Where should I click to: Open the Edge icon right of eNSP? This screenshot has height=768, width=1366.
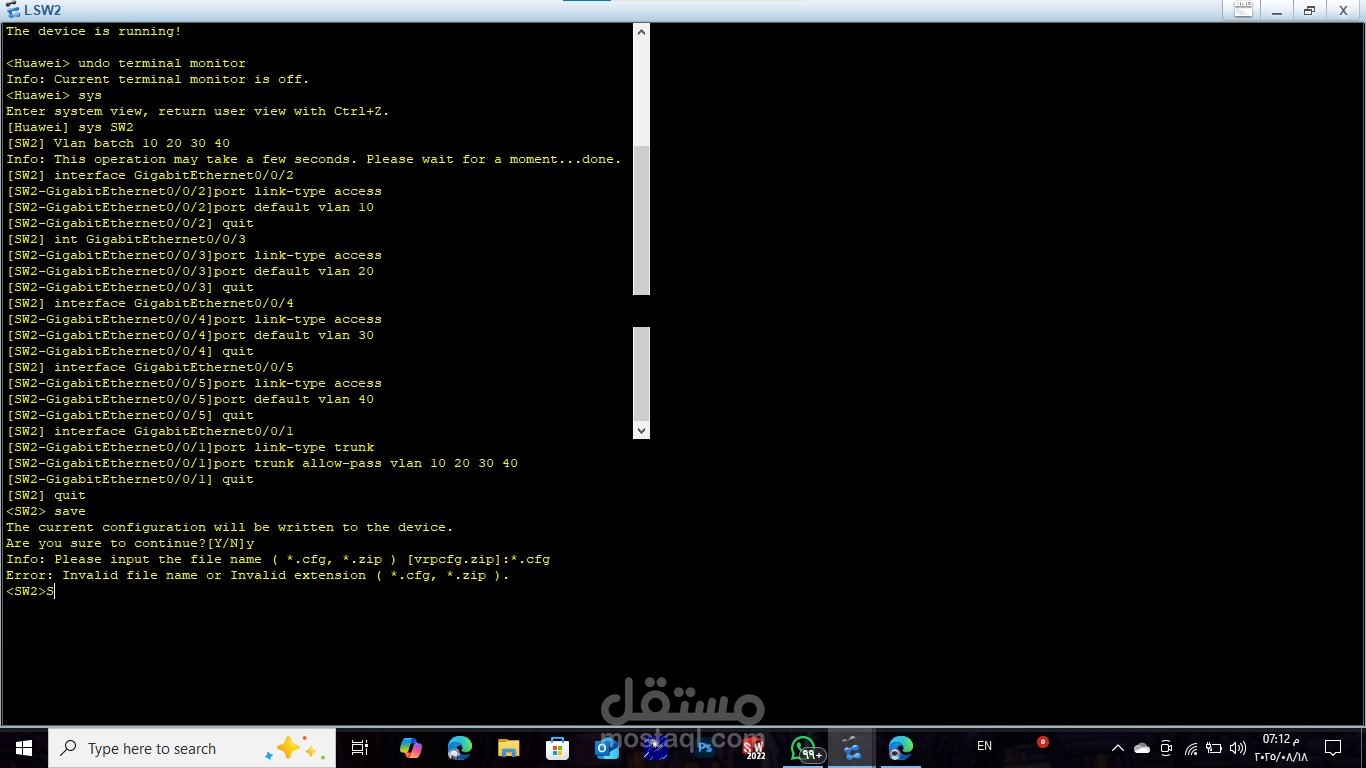900,748
